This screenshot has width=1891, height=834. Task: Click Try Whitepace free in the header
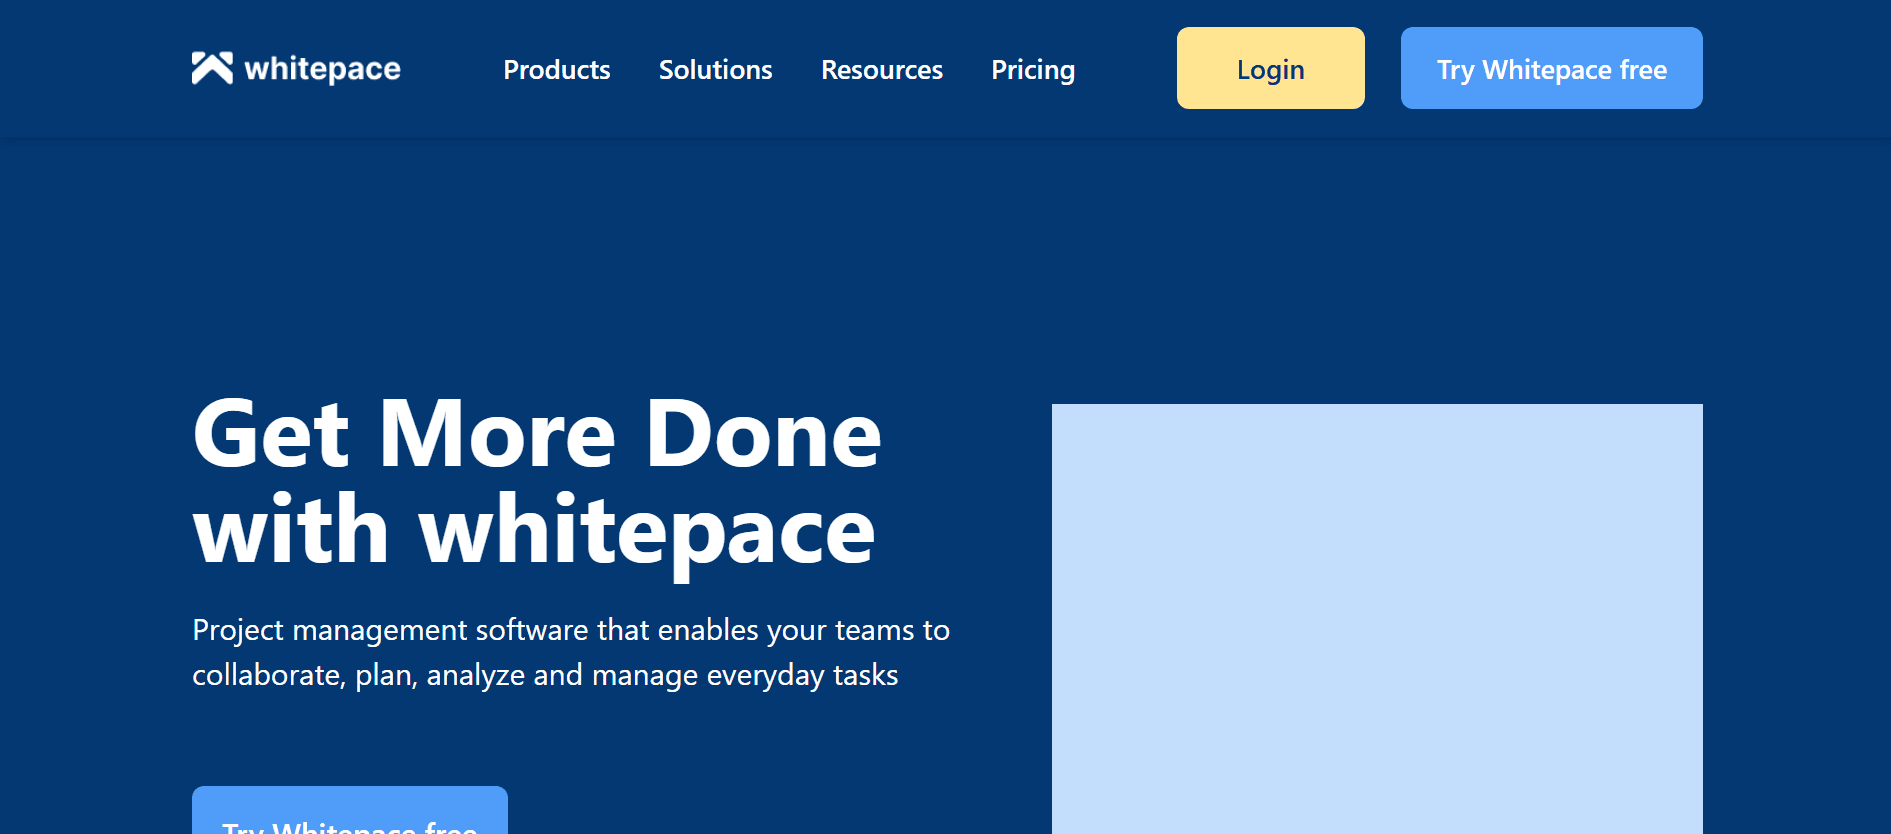[x=1550, y=68]
